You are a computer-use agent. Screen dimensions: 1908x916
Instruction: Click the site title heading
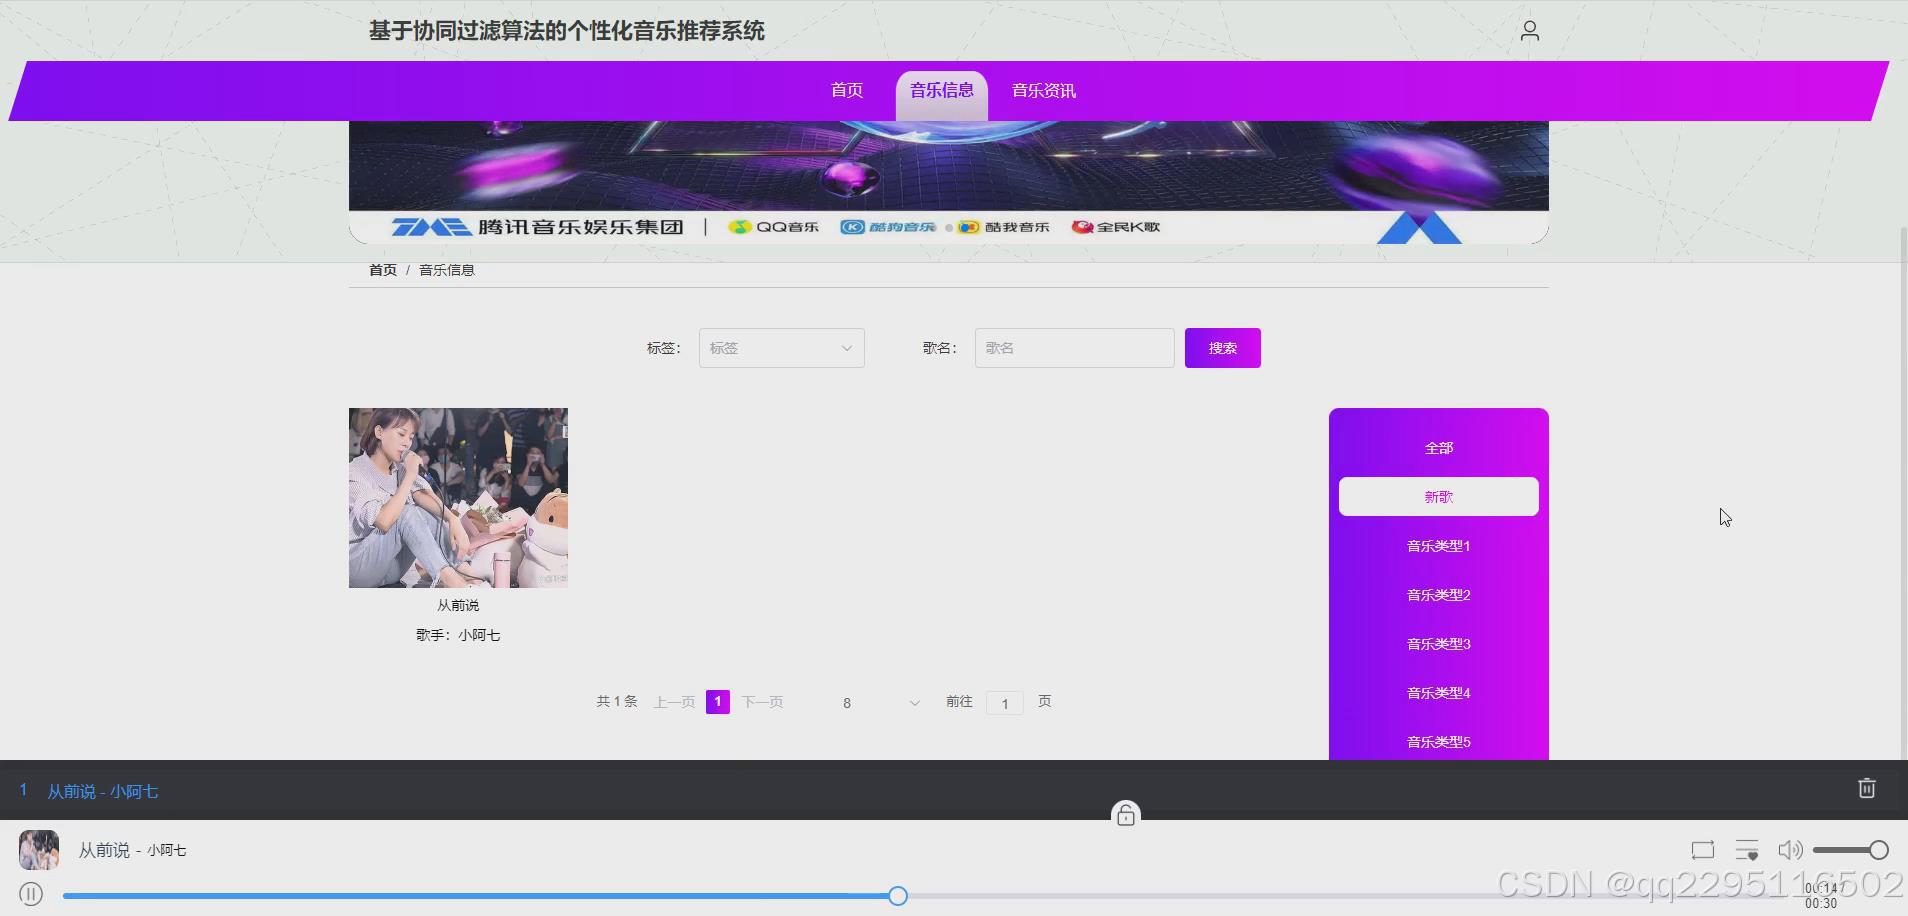pyautogui.click(x=566, y=31)
